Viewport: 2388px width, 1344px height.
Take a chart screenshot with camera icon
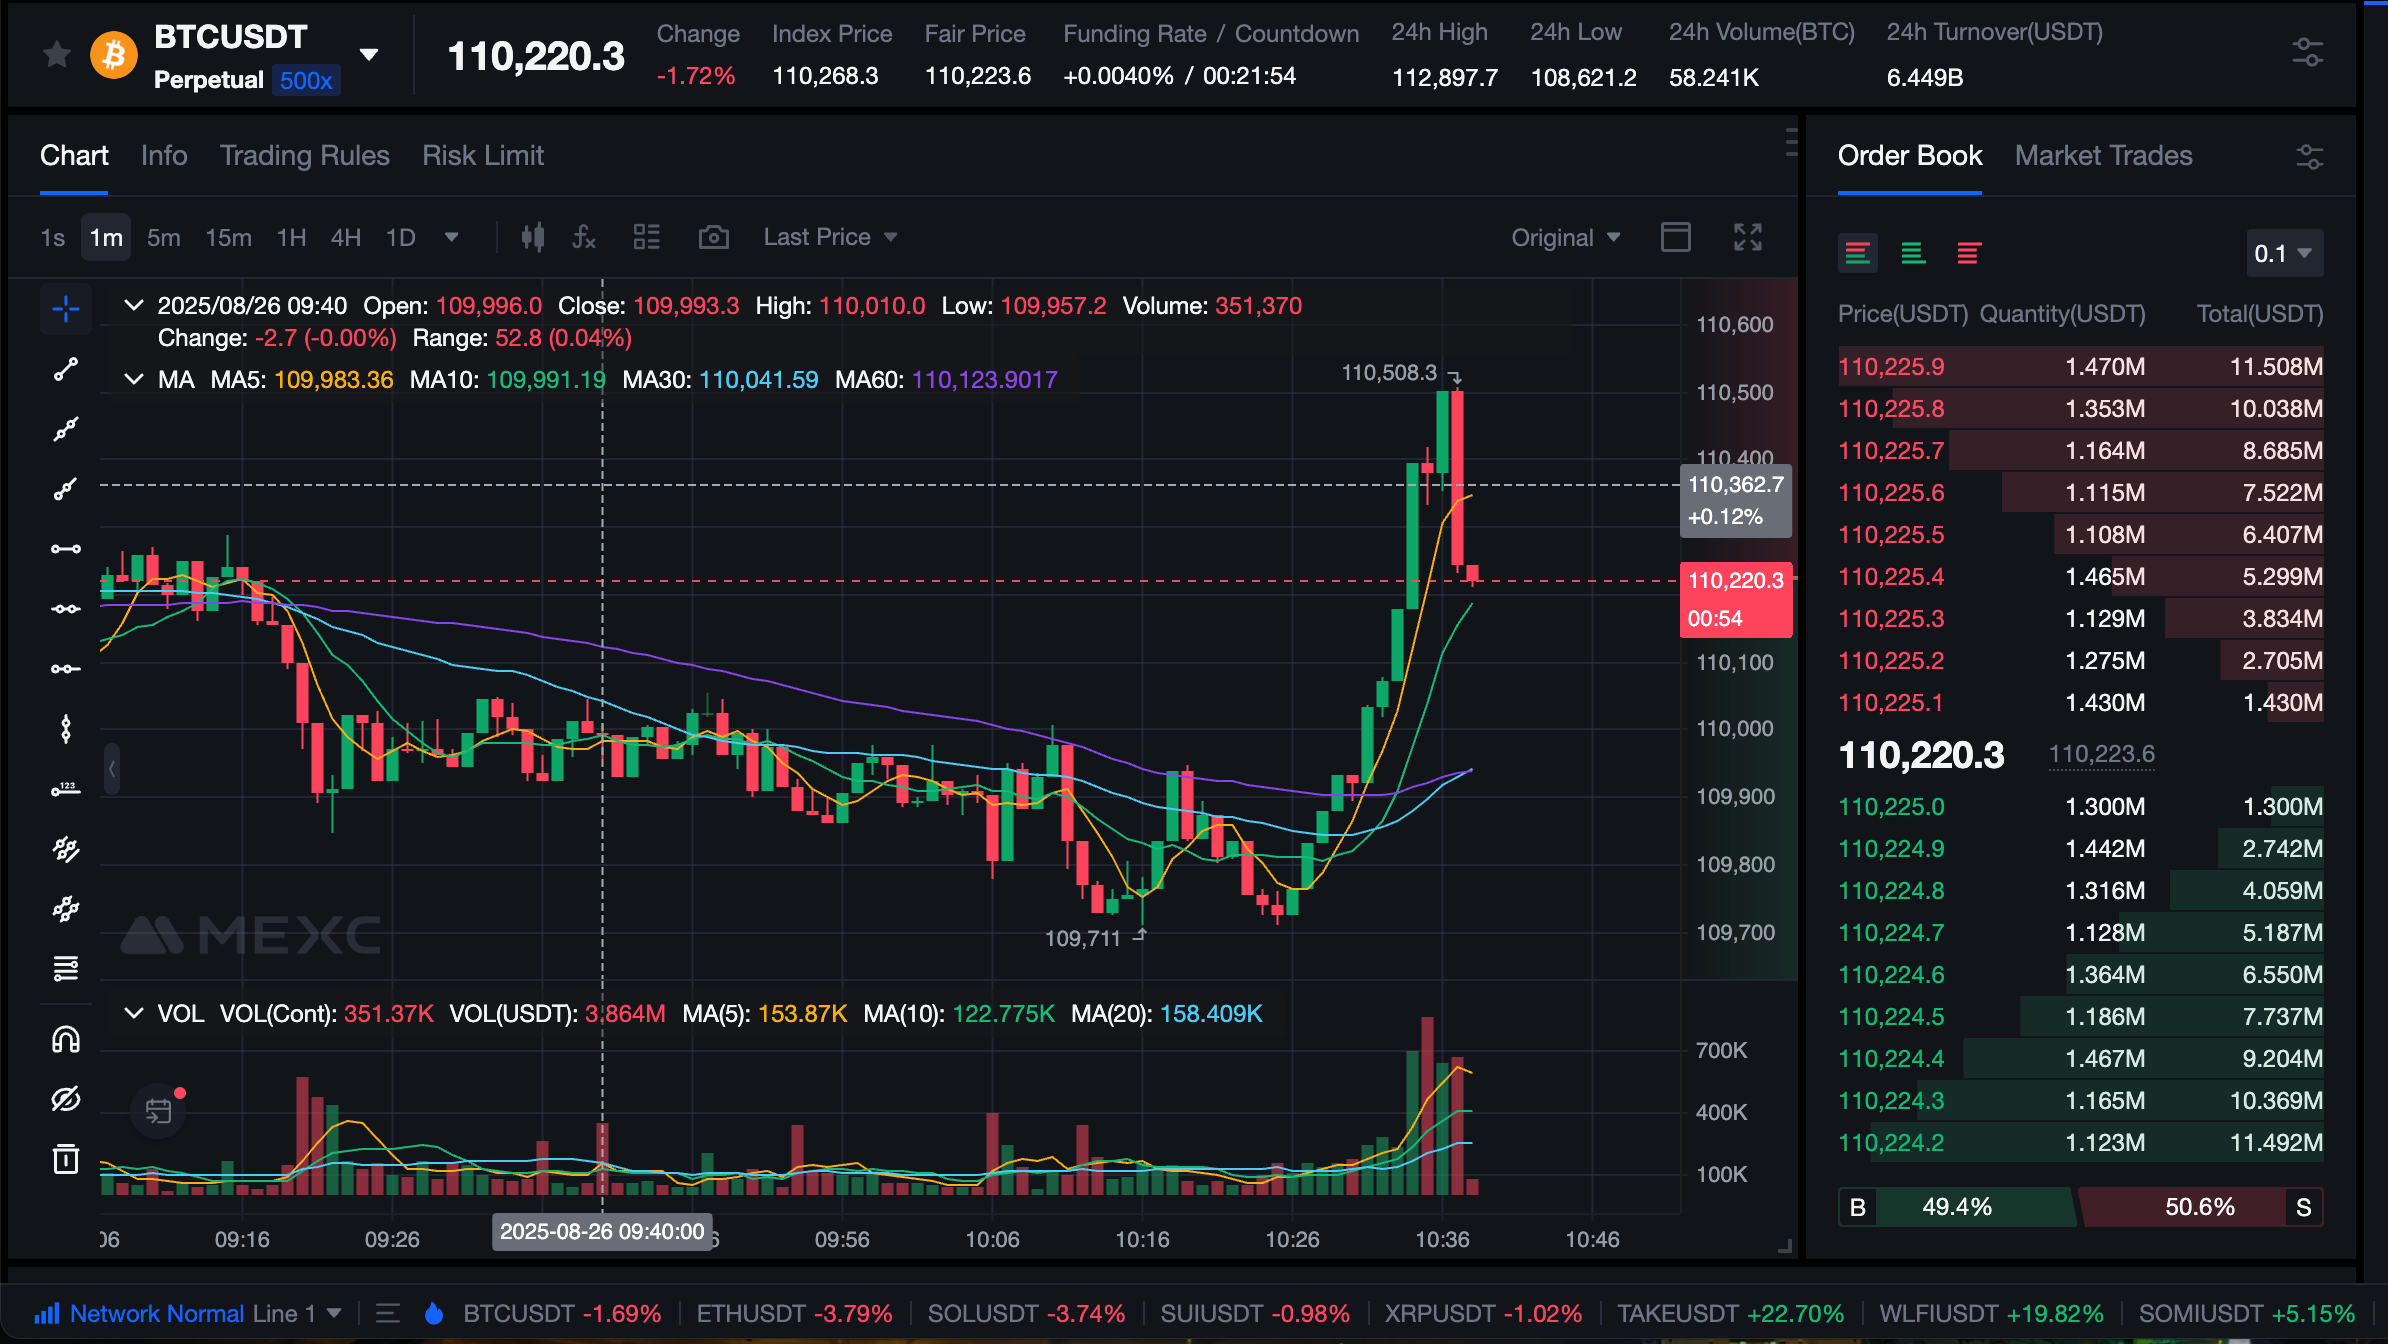tap(713, 237)
